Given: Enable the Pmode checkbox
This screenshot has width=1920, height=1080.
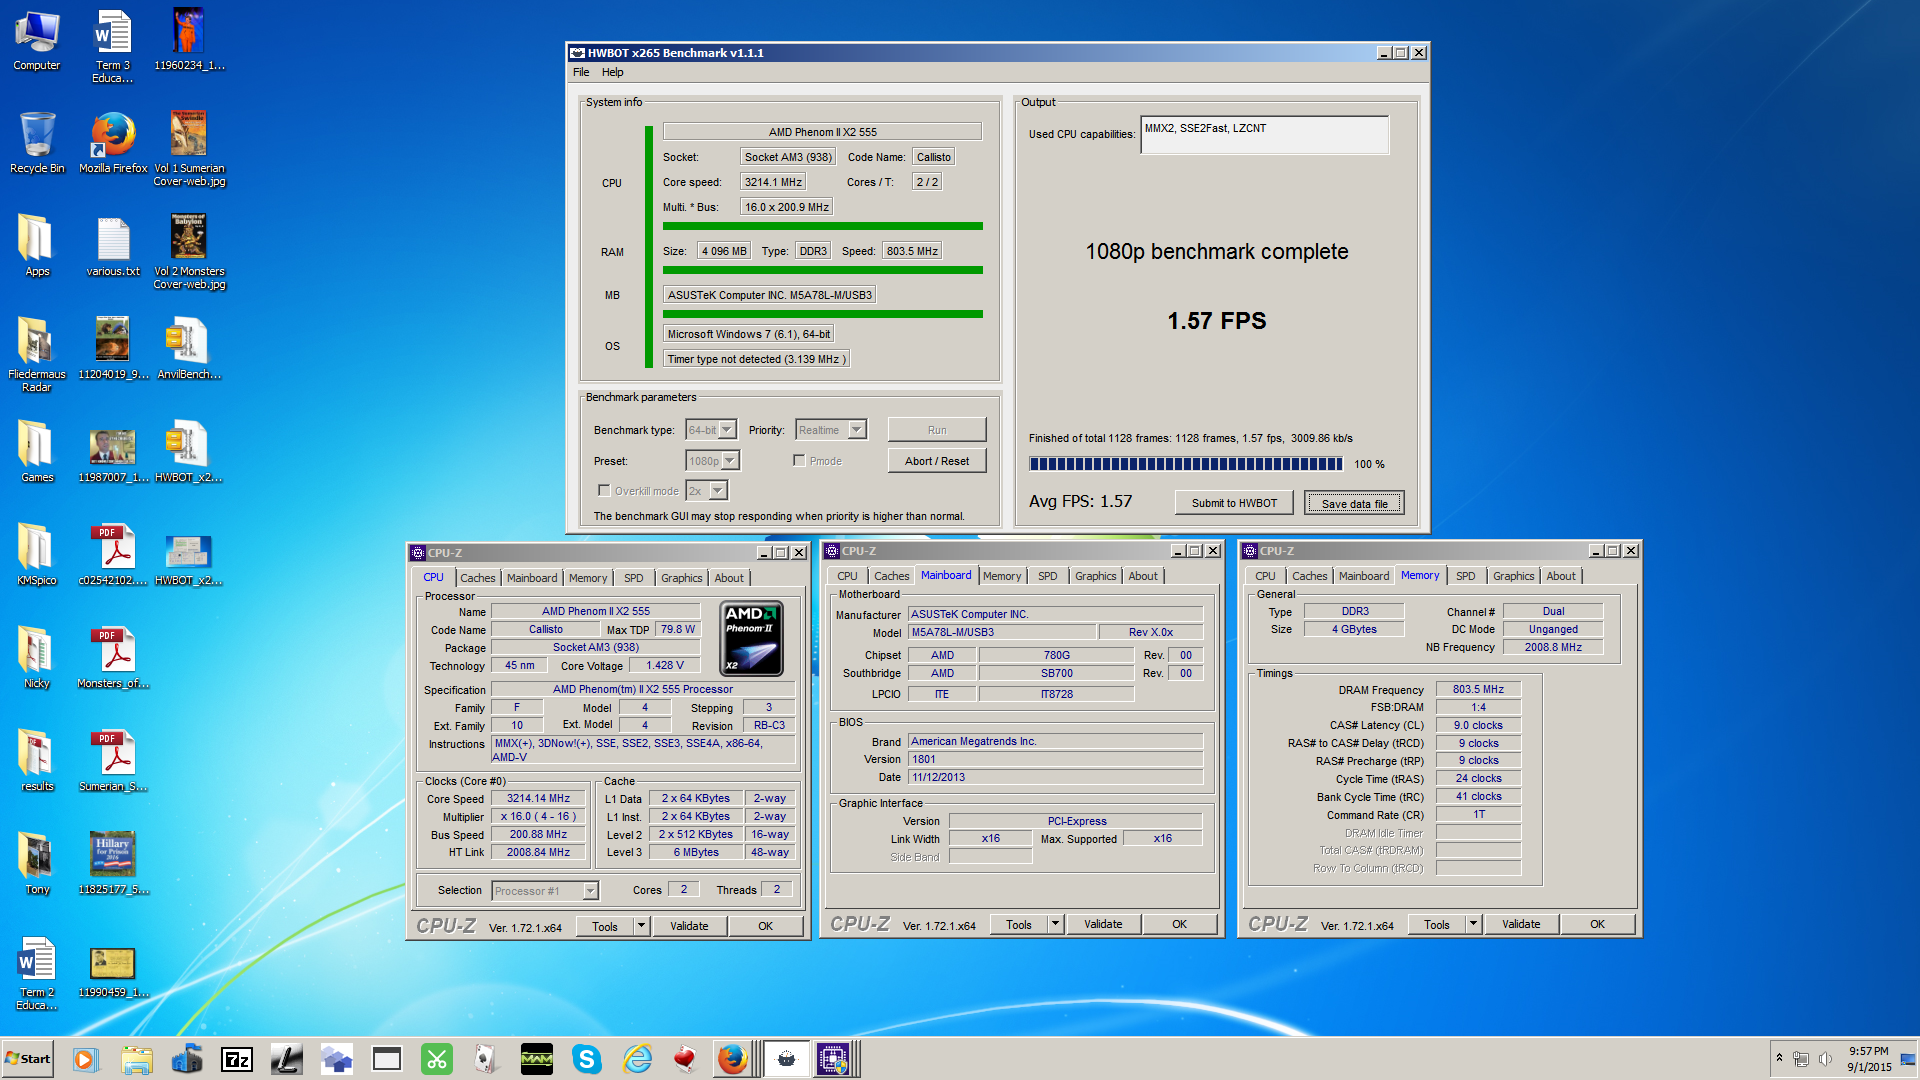Looking at the screenshot, I should (x=799, y=461).
